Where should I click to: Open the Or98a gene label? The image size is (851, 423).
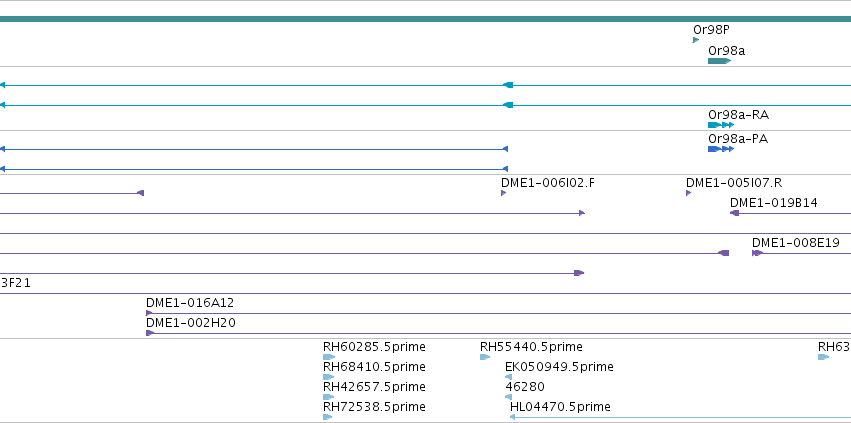[727, 51]
